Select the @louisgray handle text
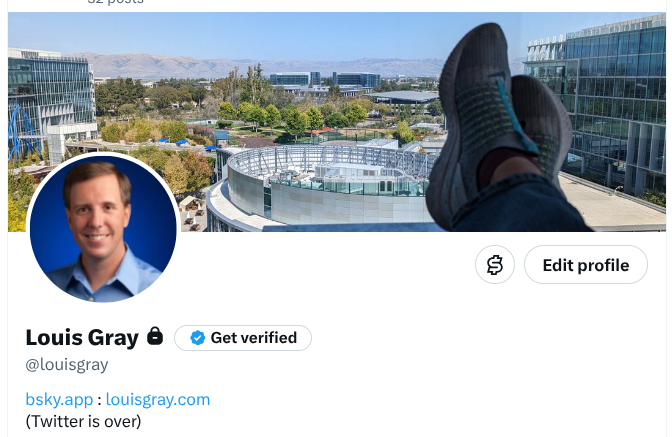This screenshot has width=672, height=437. click(67, 365)
